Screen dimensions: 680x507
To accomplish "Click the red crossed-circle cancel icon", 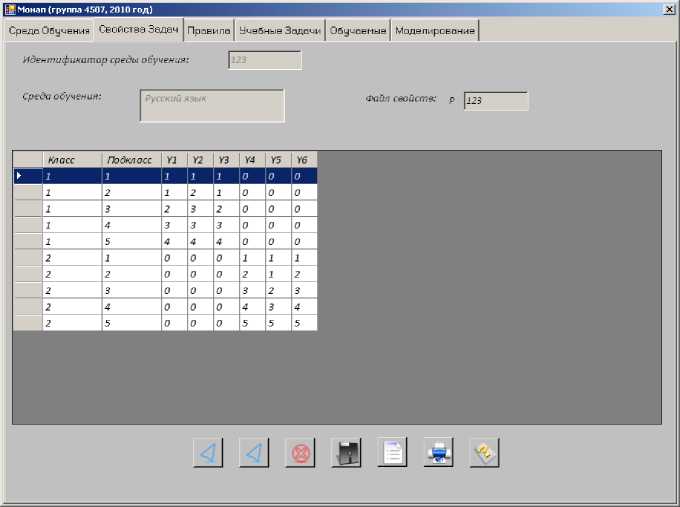I will pyautogui.click(x=300, y=453).
